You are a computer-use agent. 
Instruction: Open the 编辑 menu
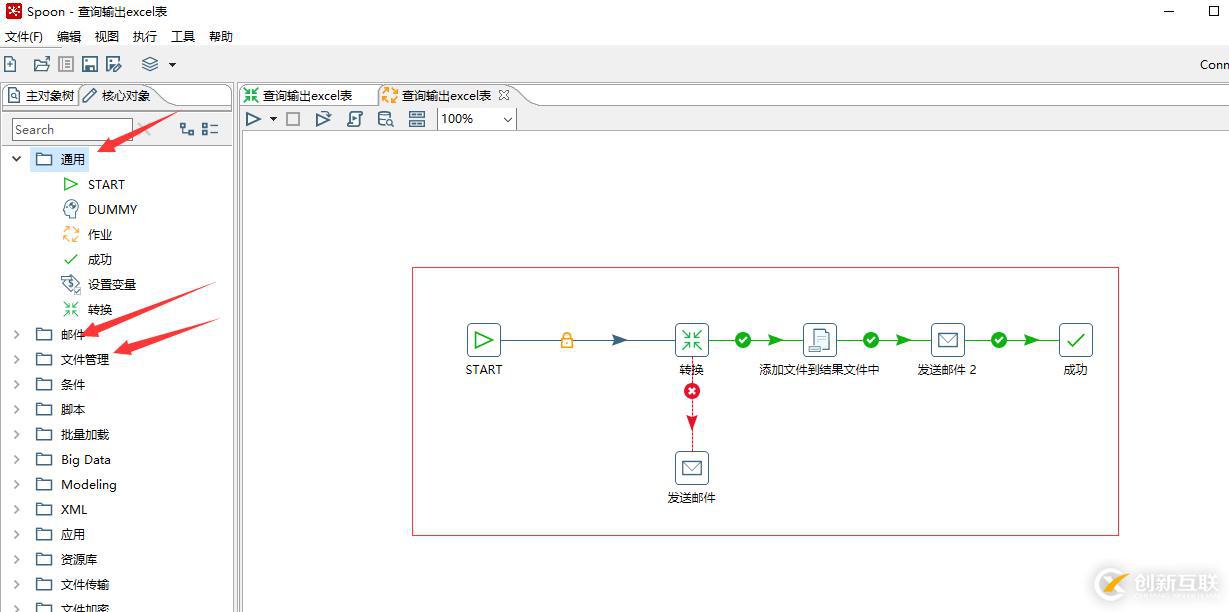point(69,37)
